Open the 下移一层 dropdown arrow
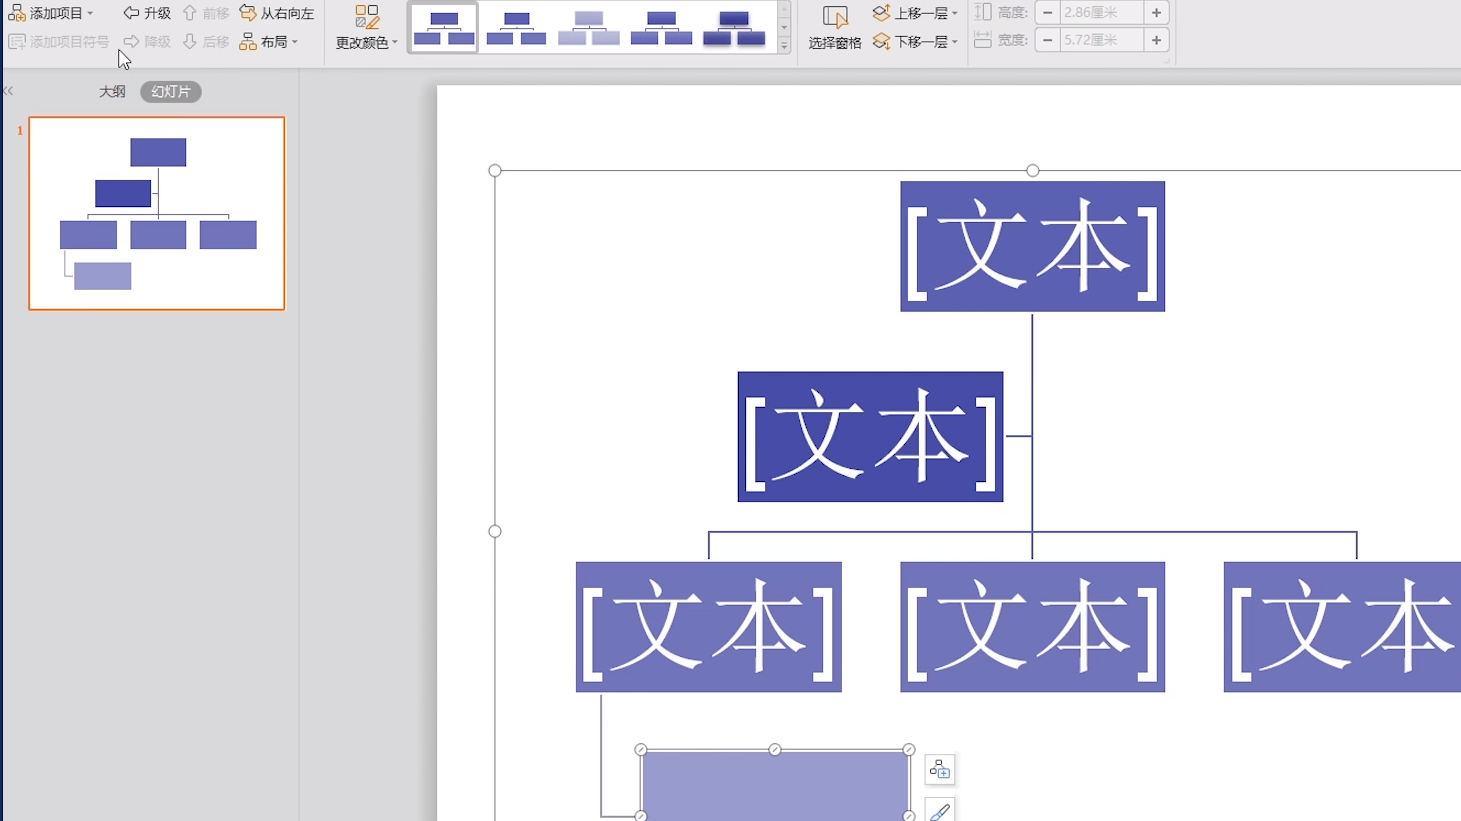1461x821 pixels. point(955,42)
